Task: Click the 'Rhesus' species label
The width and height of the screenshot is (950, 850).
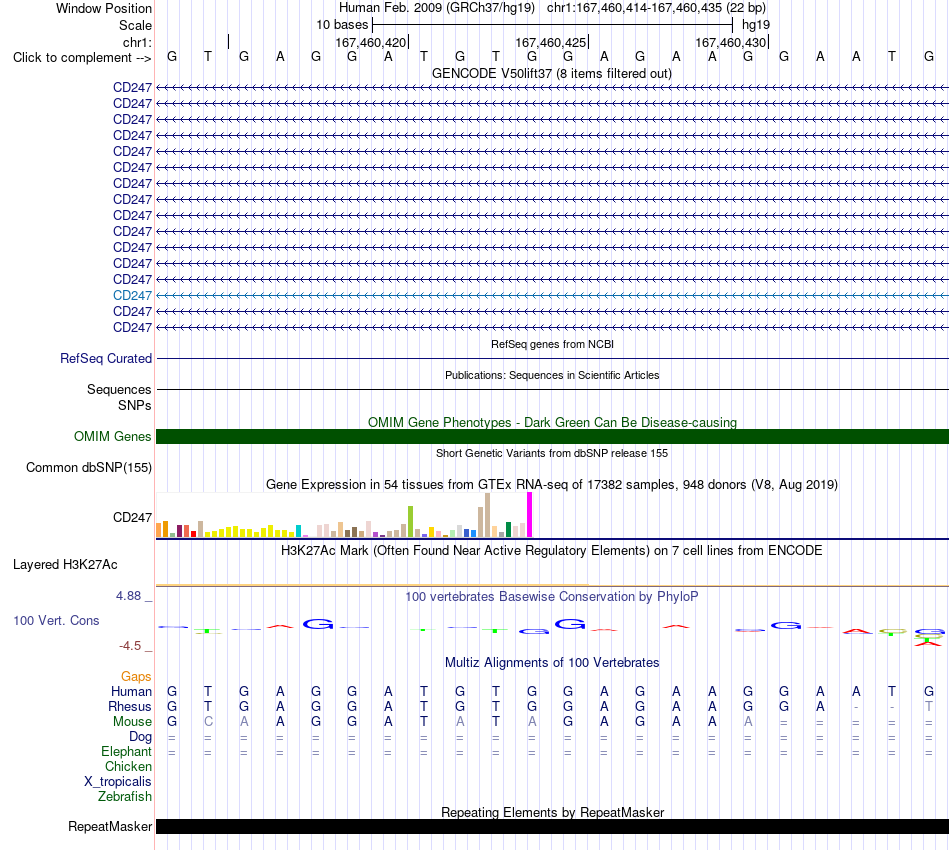Action: tap(130, 707)
